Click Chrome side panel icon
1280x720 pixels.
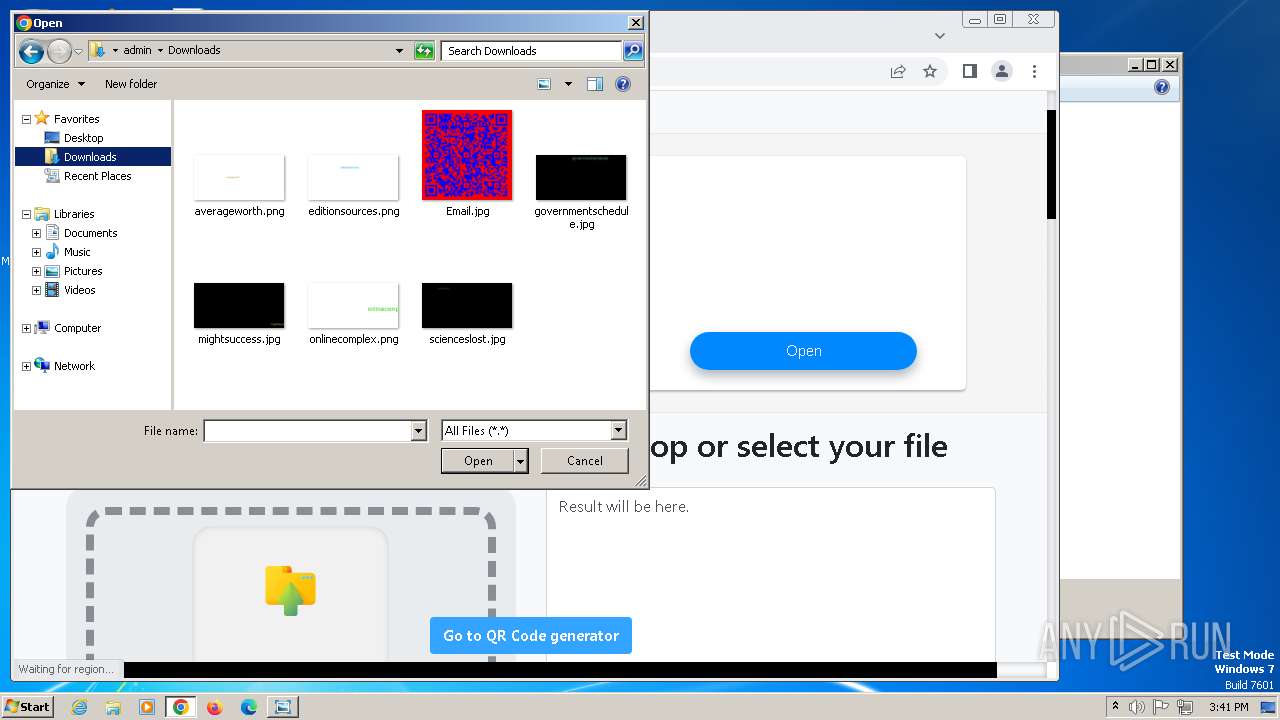(x=969, y=71)
